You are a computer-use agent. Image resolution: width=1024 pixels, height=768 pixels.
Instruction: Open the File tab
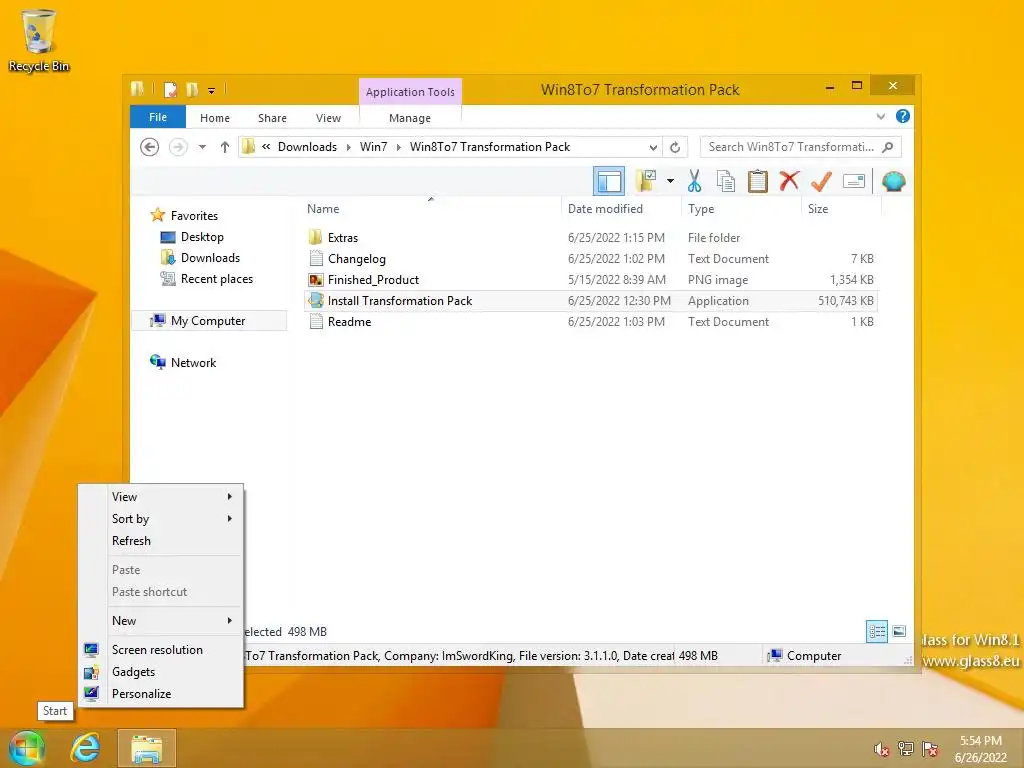[158, 117]
